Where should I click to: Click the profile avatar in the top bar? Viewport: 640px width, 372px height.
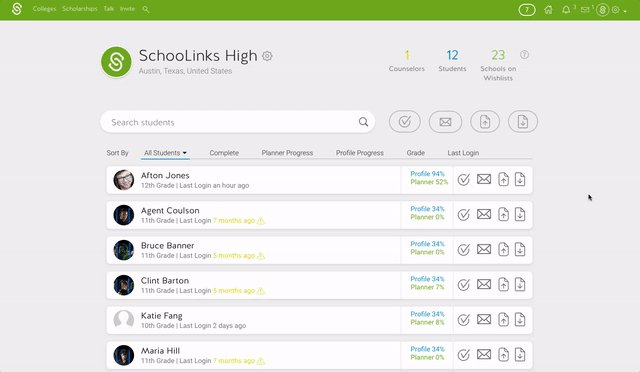coord(602,10)
